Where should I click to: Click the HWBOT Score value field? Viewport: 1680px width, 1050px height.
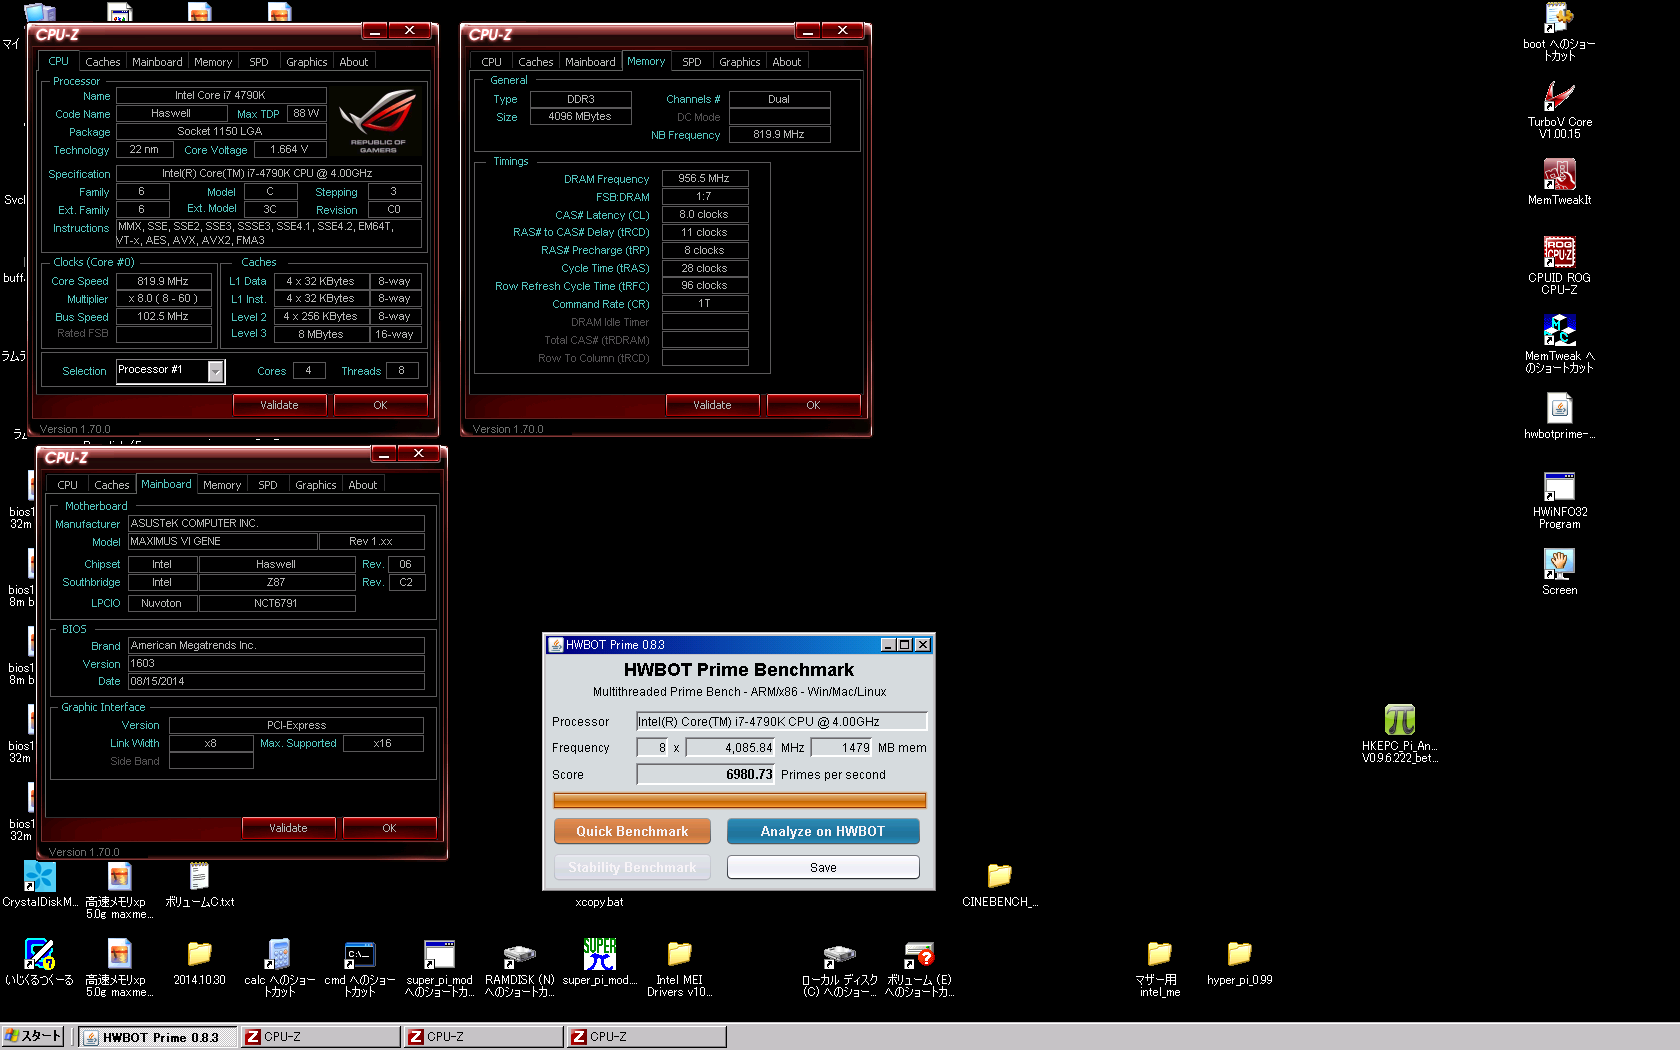tap(706, 774)
